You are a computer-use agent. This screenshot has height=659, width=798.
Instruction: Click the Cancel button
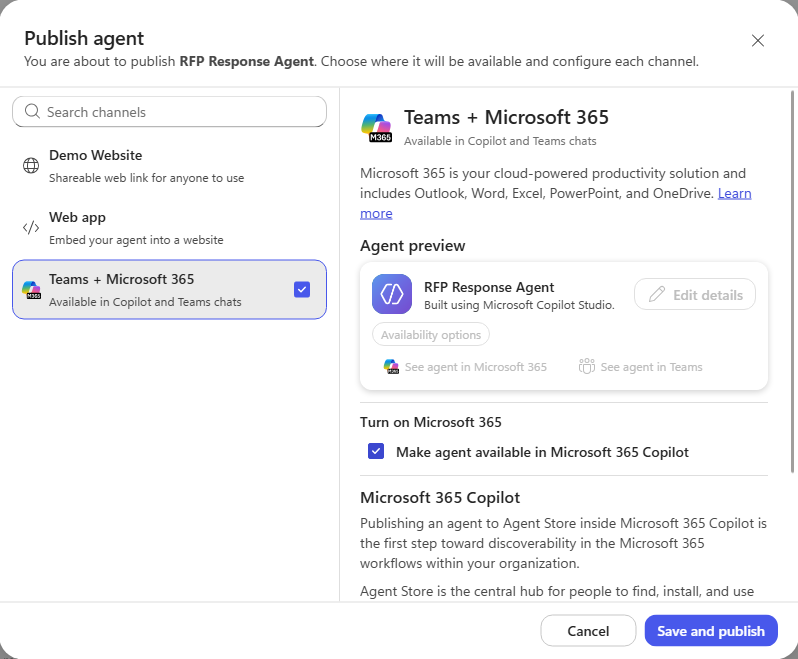coord(588,631)
